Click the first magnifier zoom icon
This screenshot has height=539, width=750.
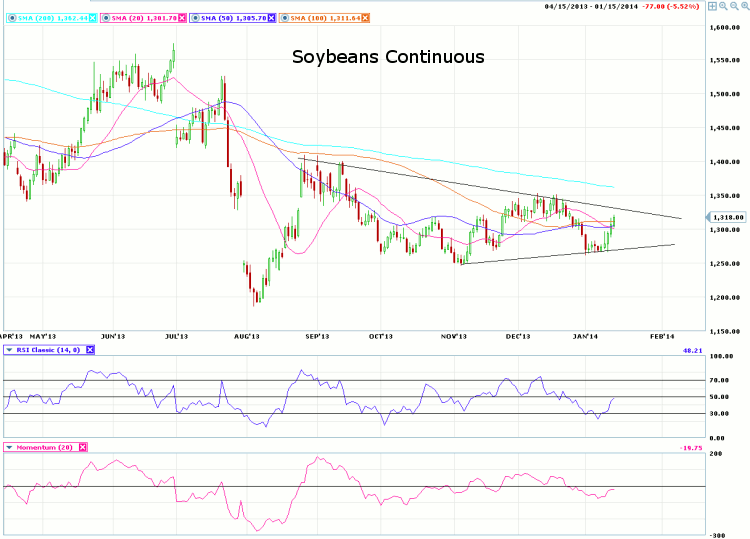[x=722, y=6]
